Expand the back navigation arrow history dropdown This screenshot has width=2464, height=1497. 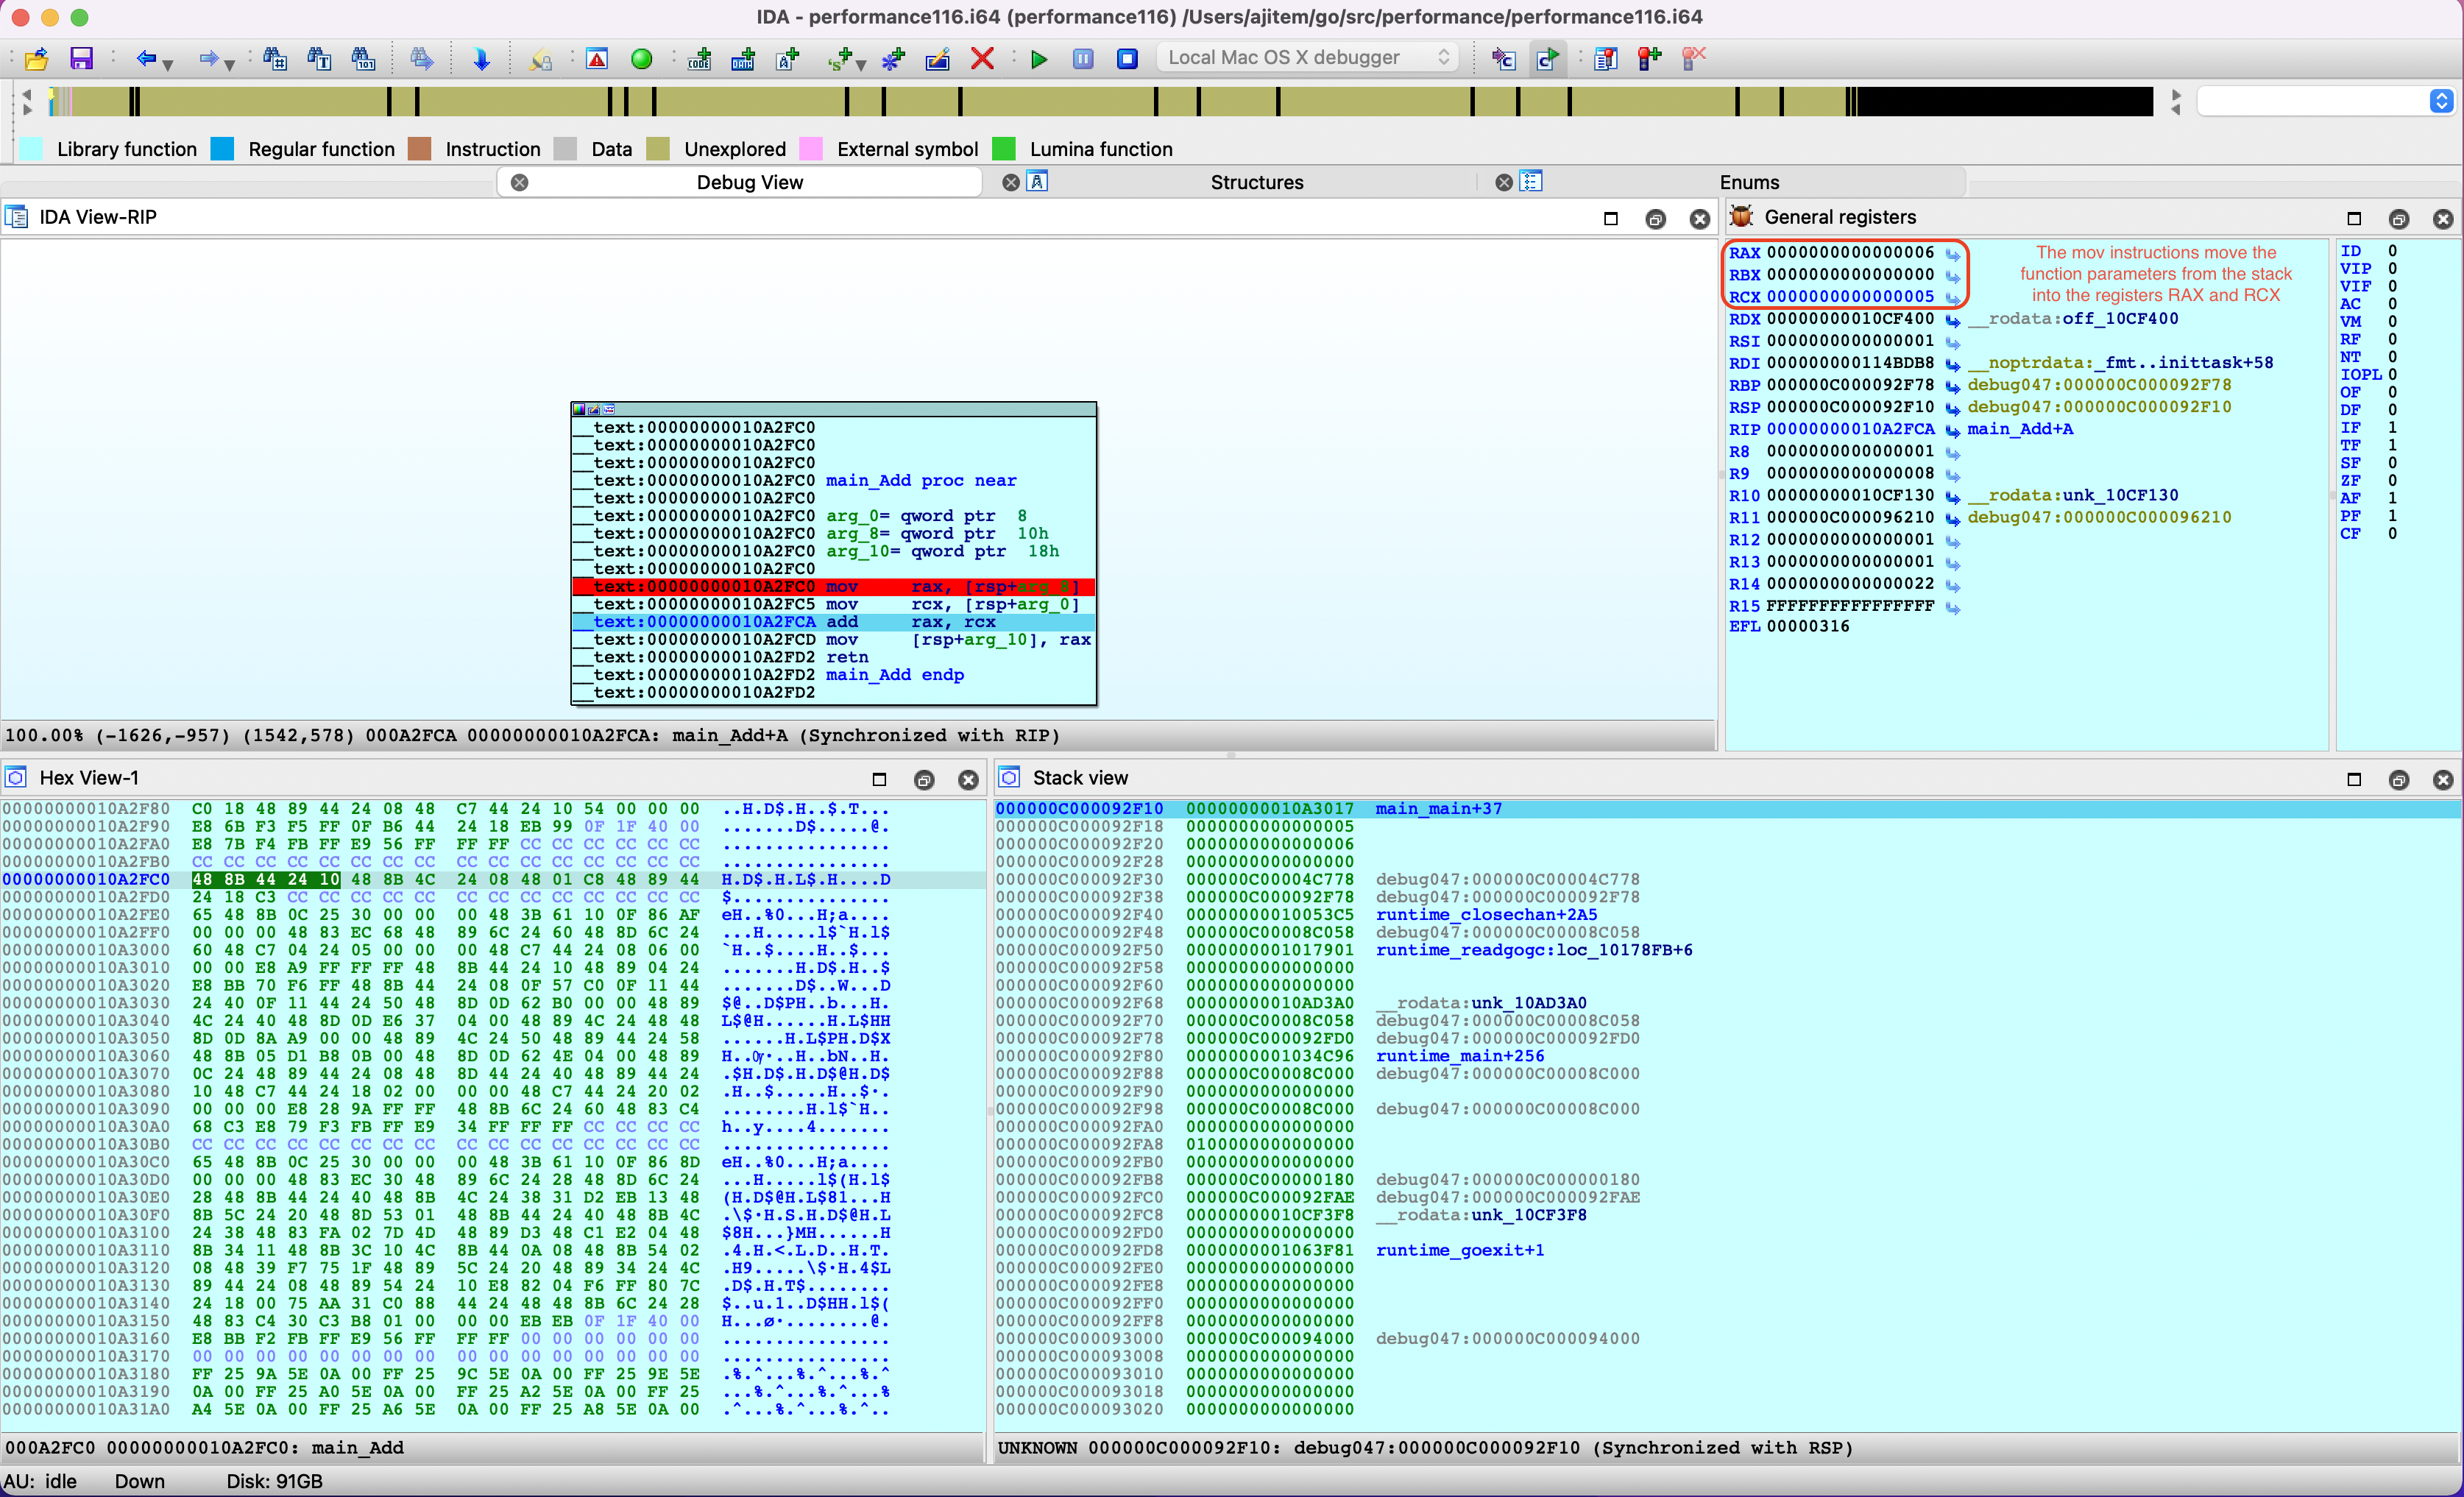(168, 64)
